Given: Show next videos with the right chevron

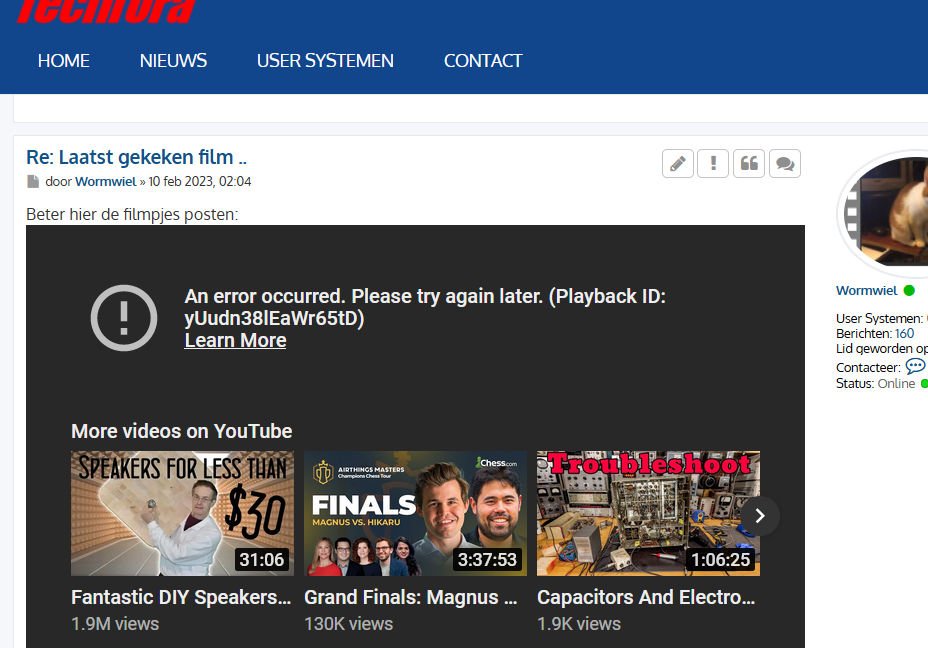Looking at the screenshot, I should 760,516.
